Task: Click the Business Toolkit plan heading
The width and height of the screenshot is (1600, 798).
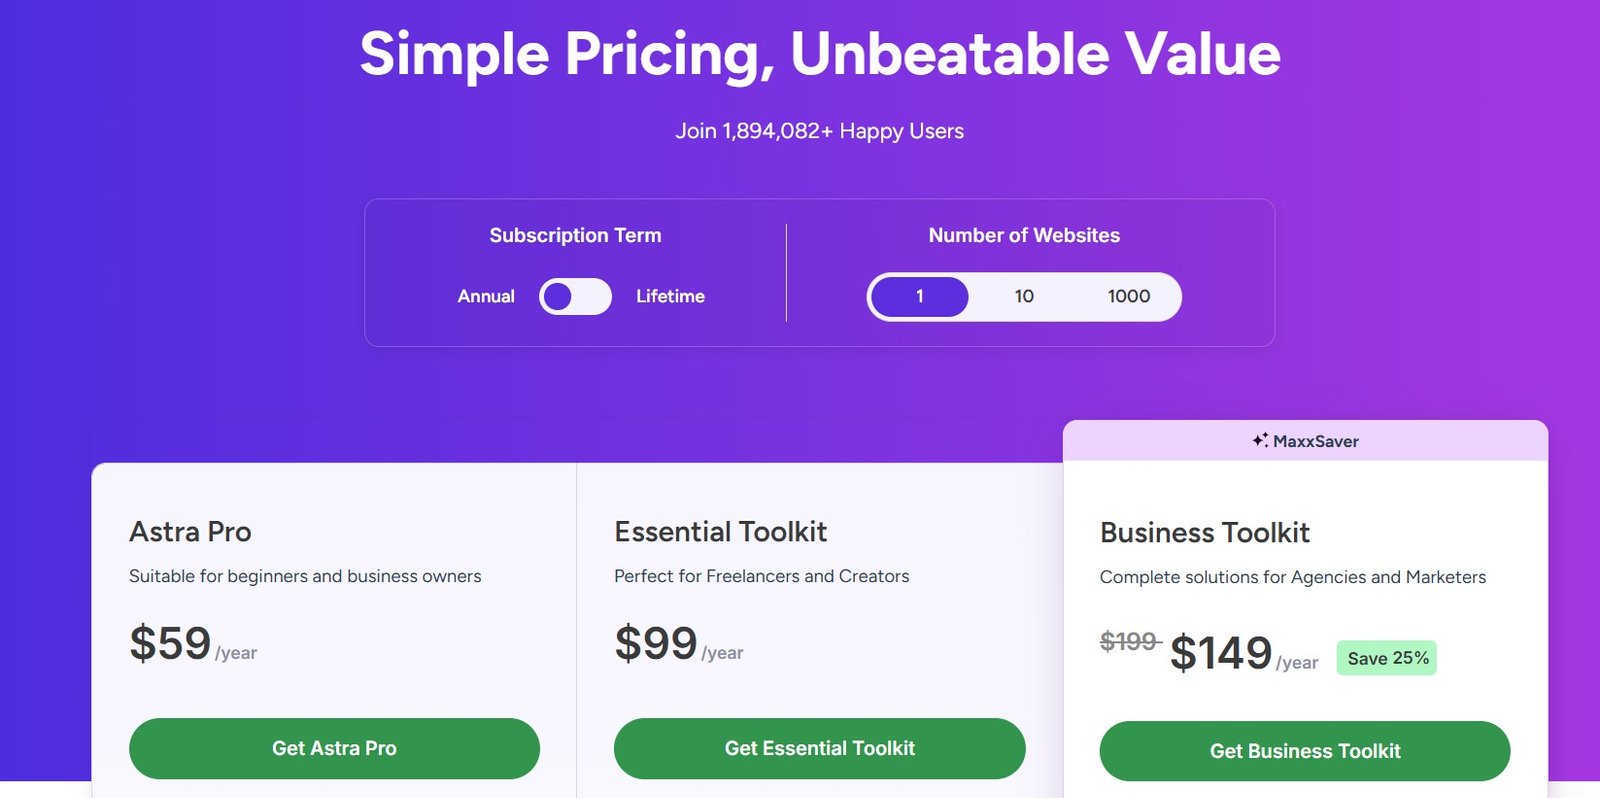Action: pos(1204,533)
